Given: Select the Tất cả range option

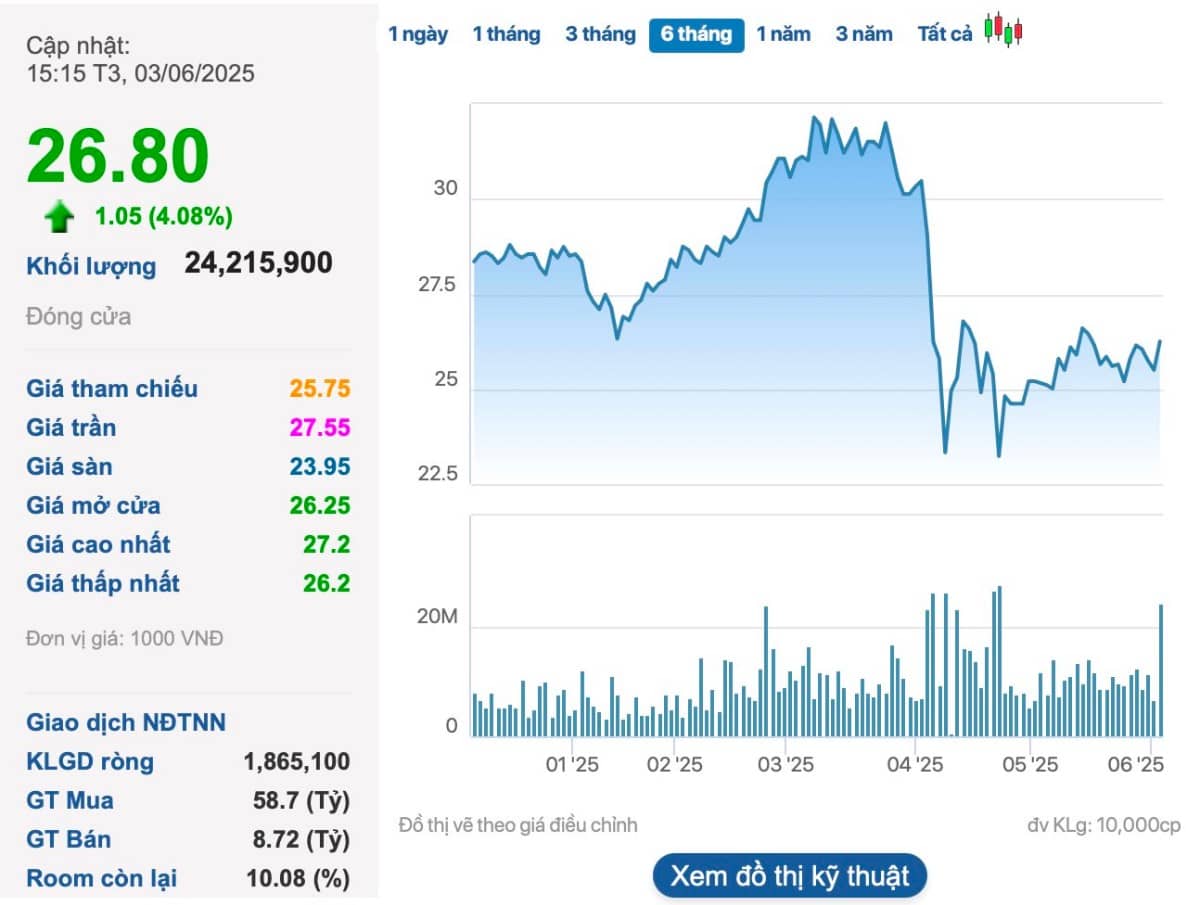Looking at the screenshot, I should (x=945, y=34).
